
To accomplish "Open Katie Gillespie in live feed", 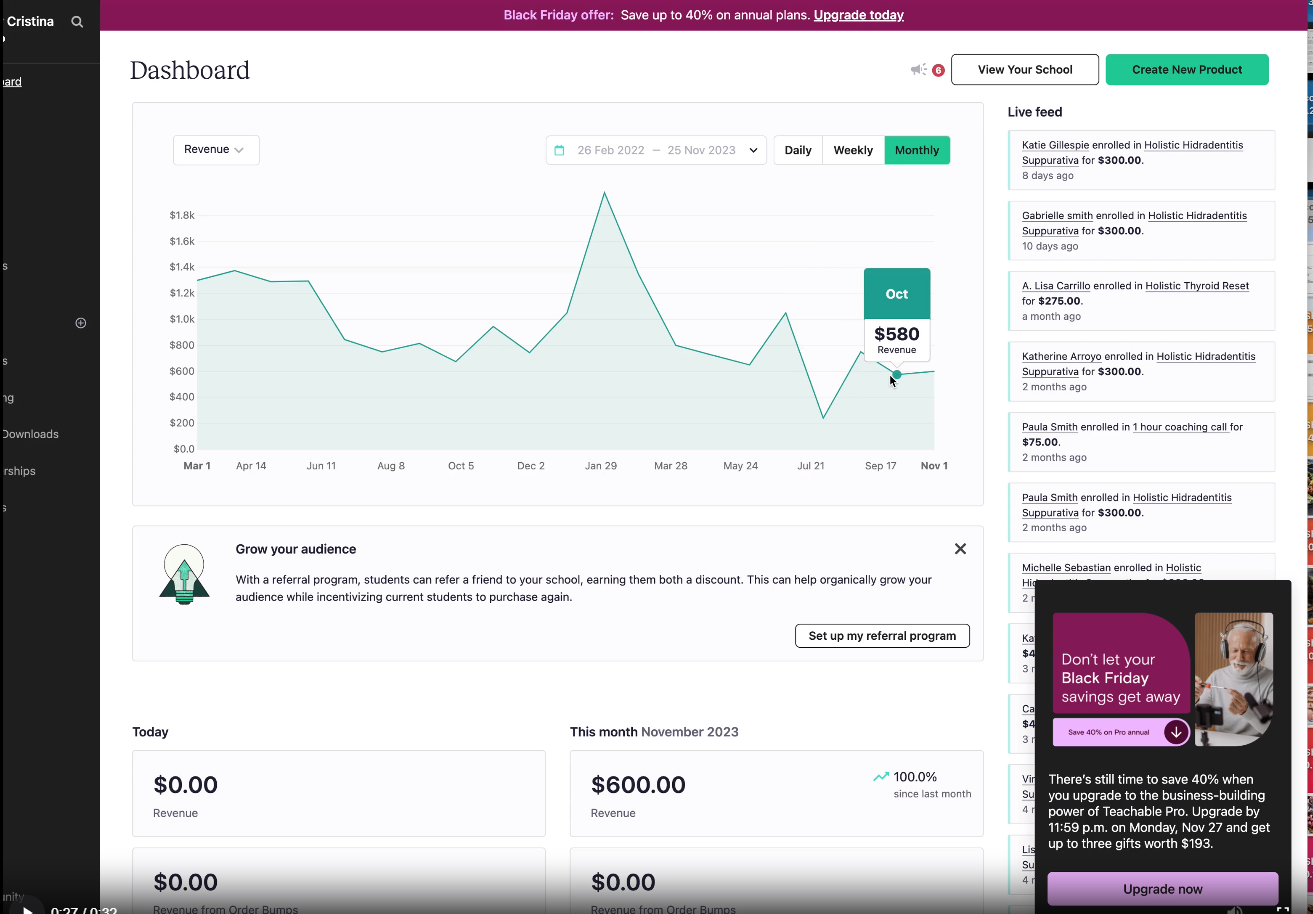I will point(1055,145).
